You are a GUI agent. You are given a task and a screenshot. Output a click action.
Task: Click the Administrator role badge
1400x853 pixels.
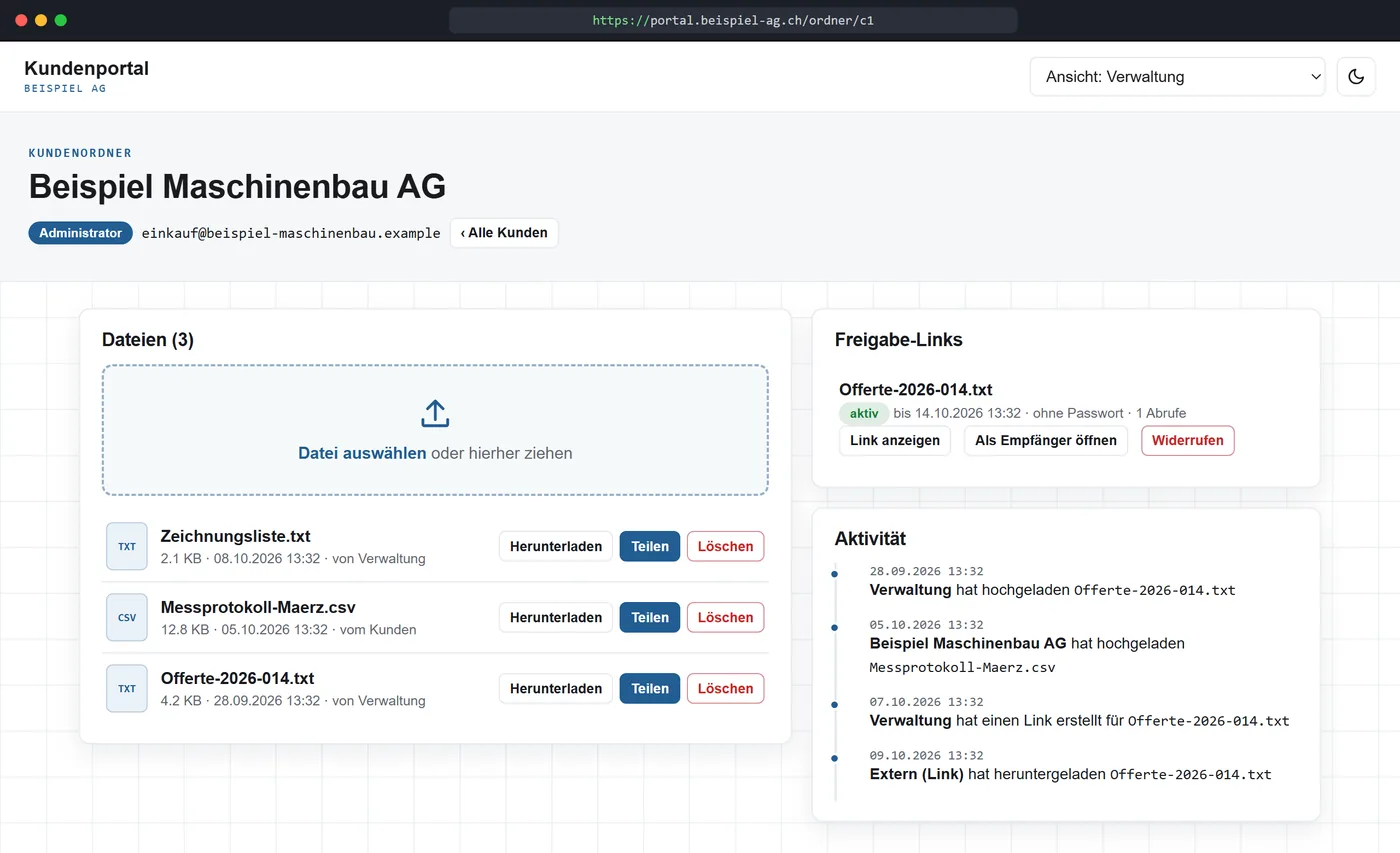tap(80, 233)
